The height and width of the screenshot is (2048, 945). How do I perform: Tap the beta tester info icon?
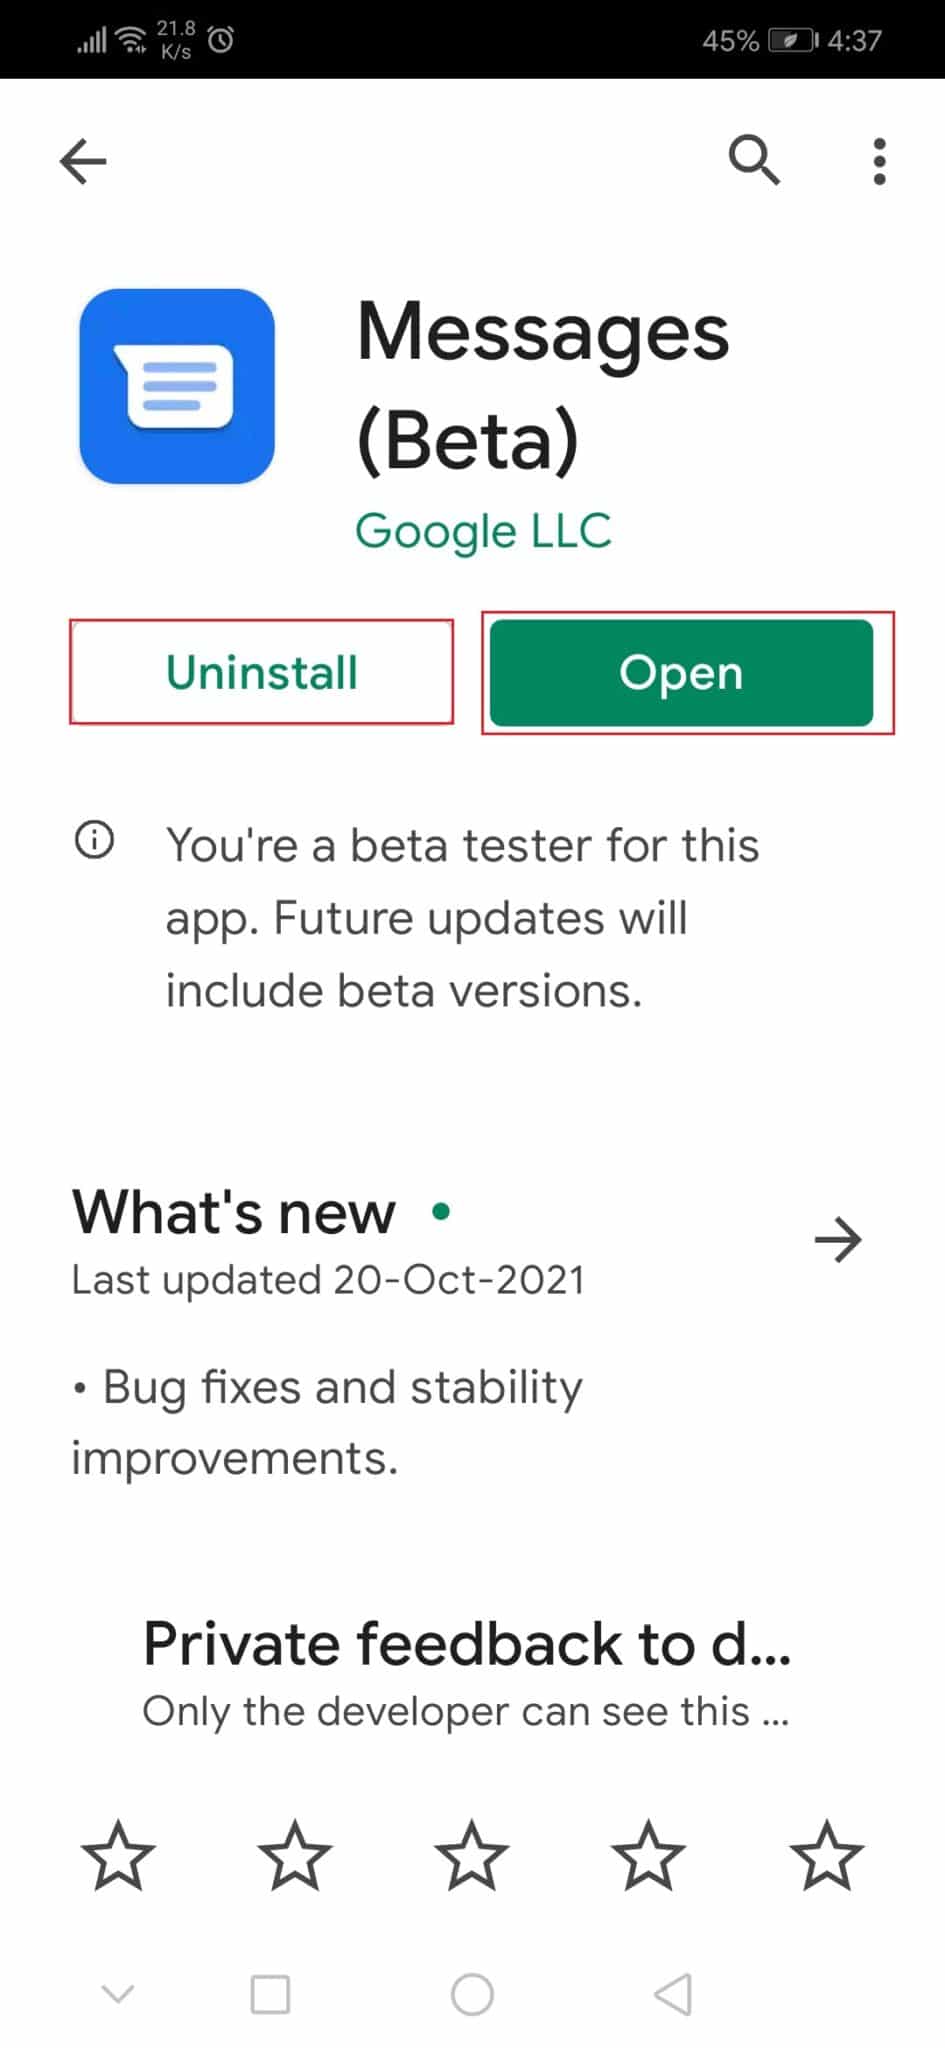tap(95, 840)
